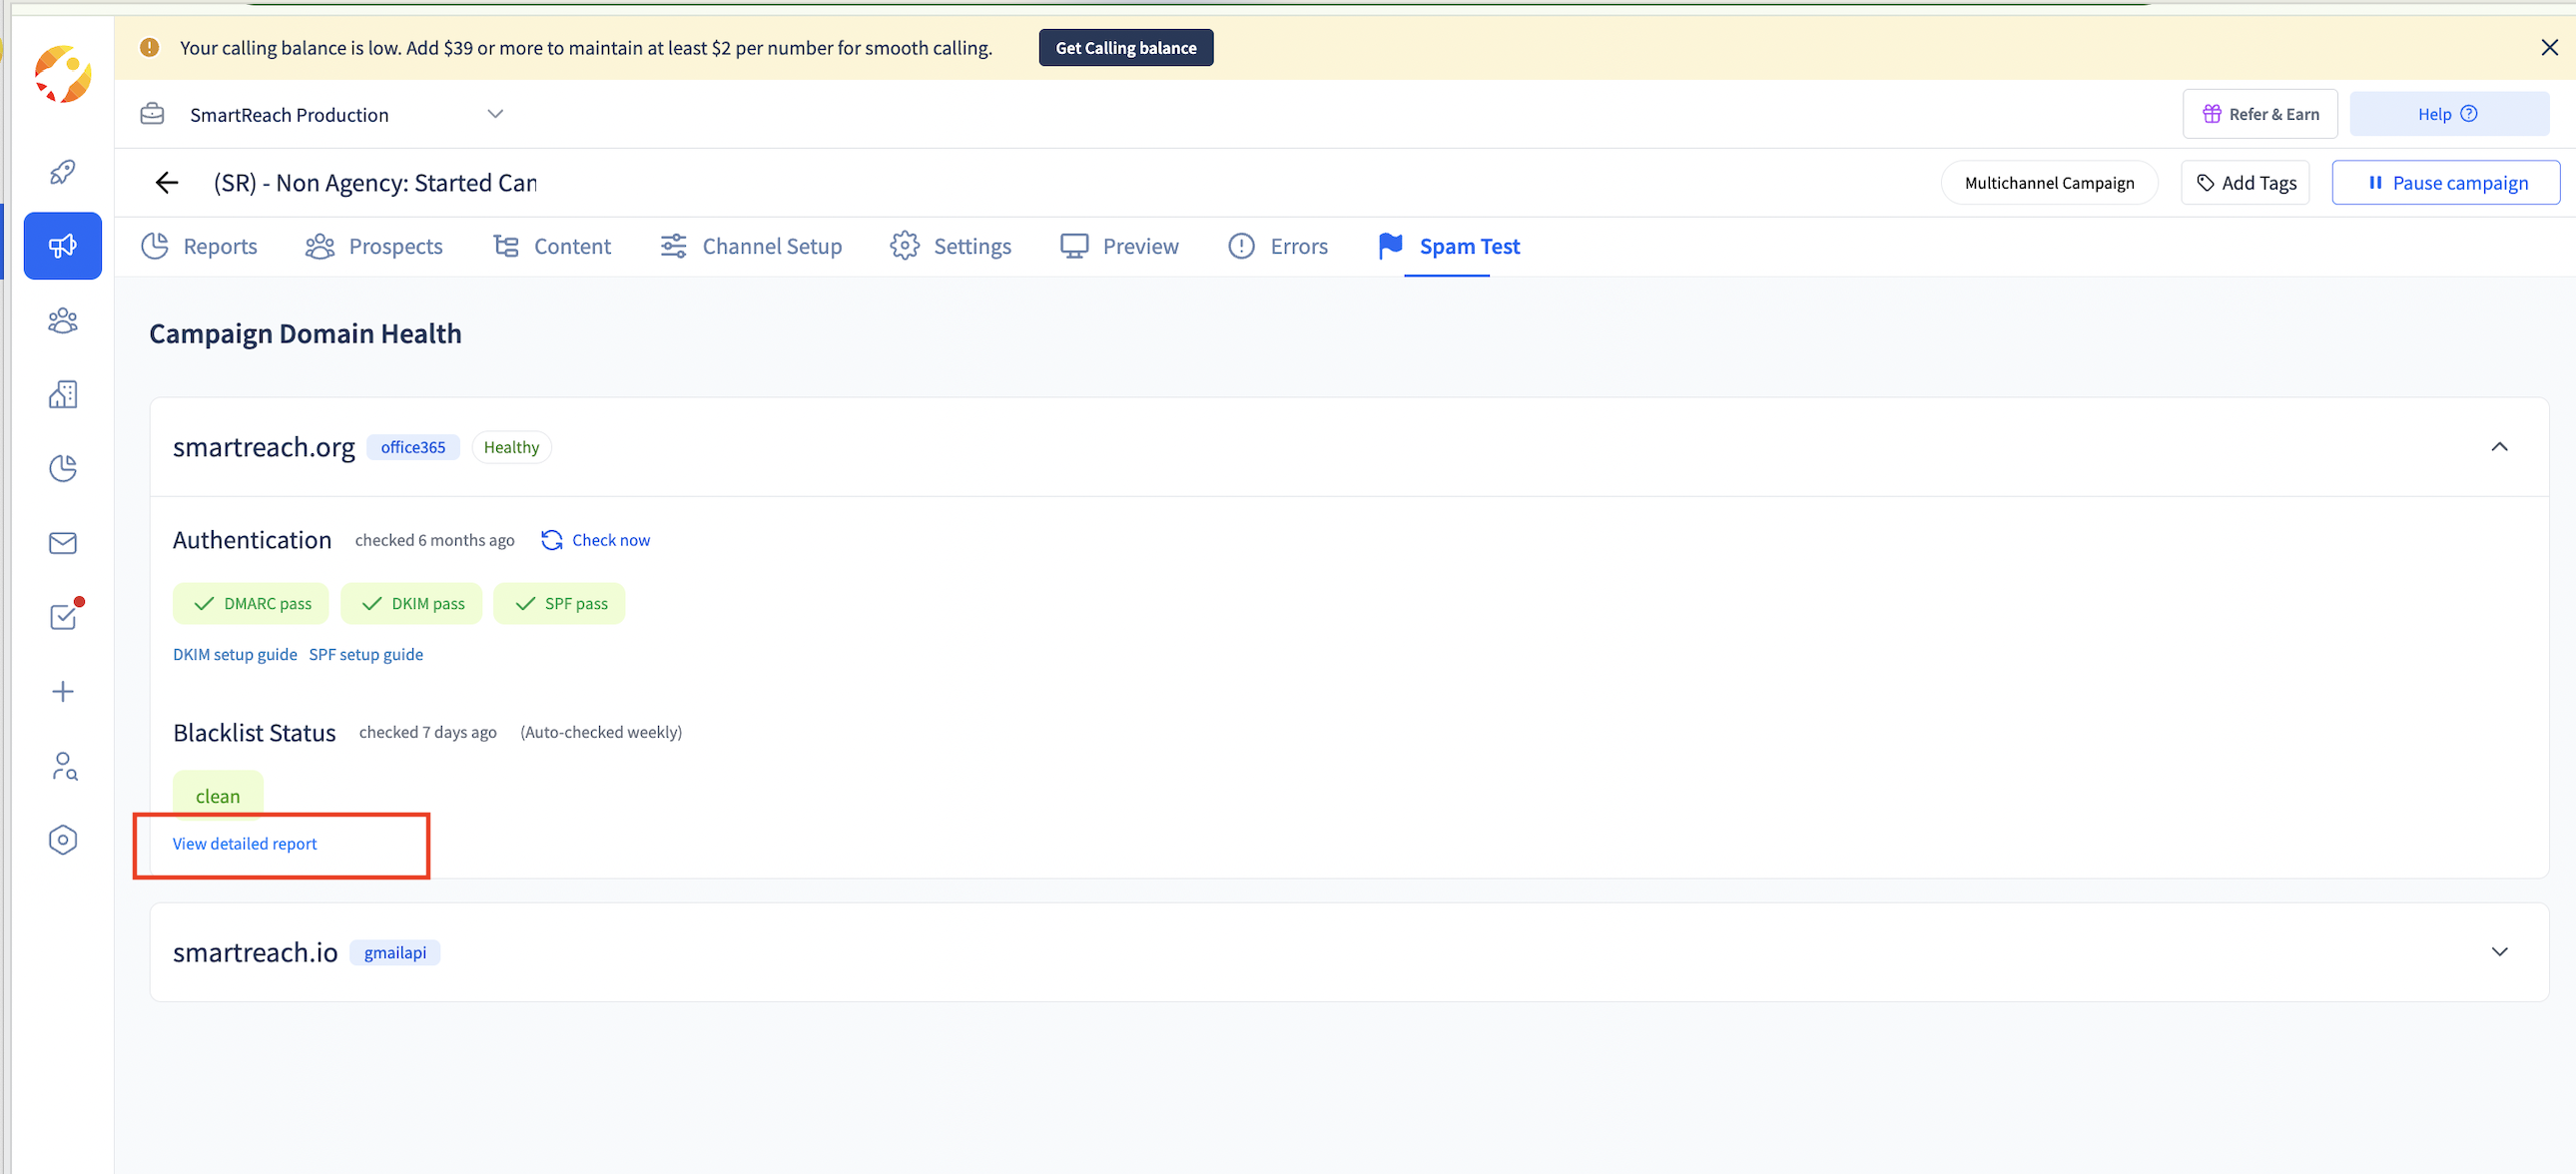Click the Pause campaign button

pos(2446,183)
